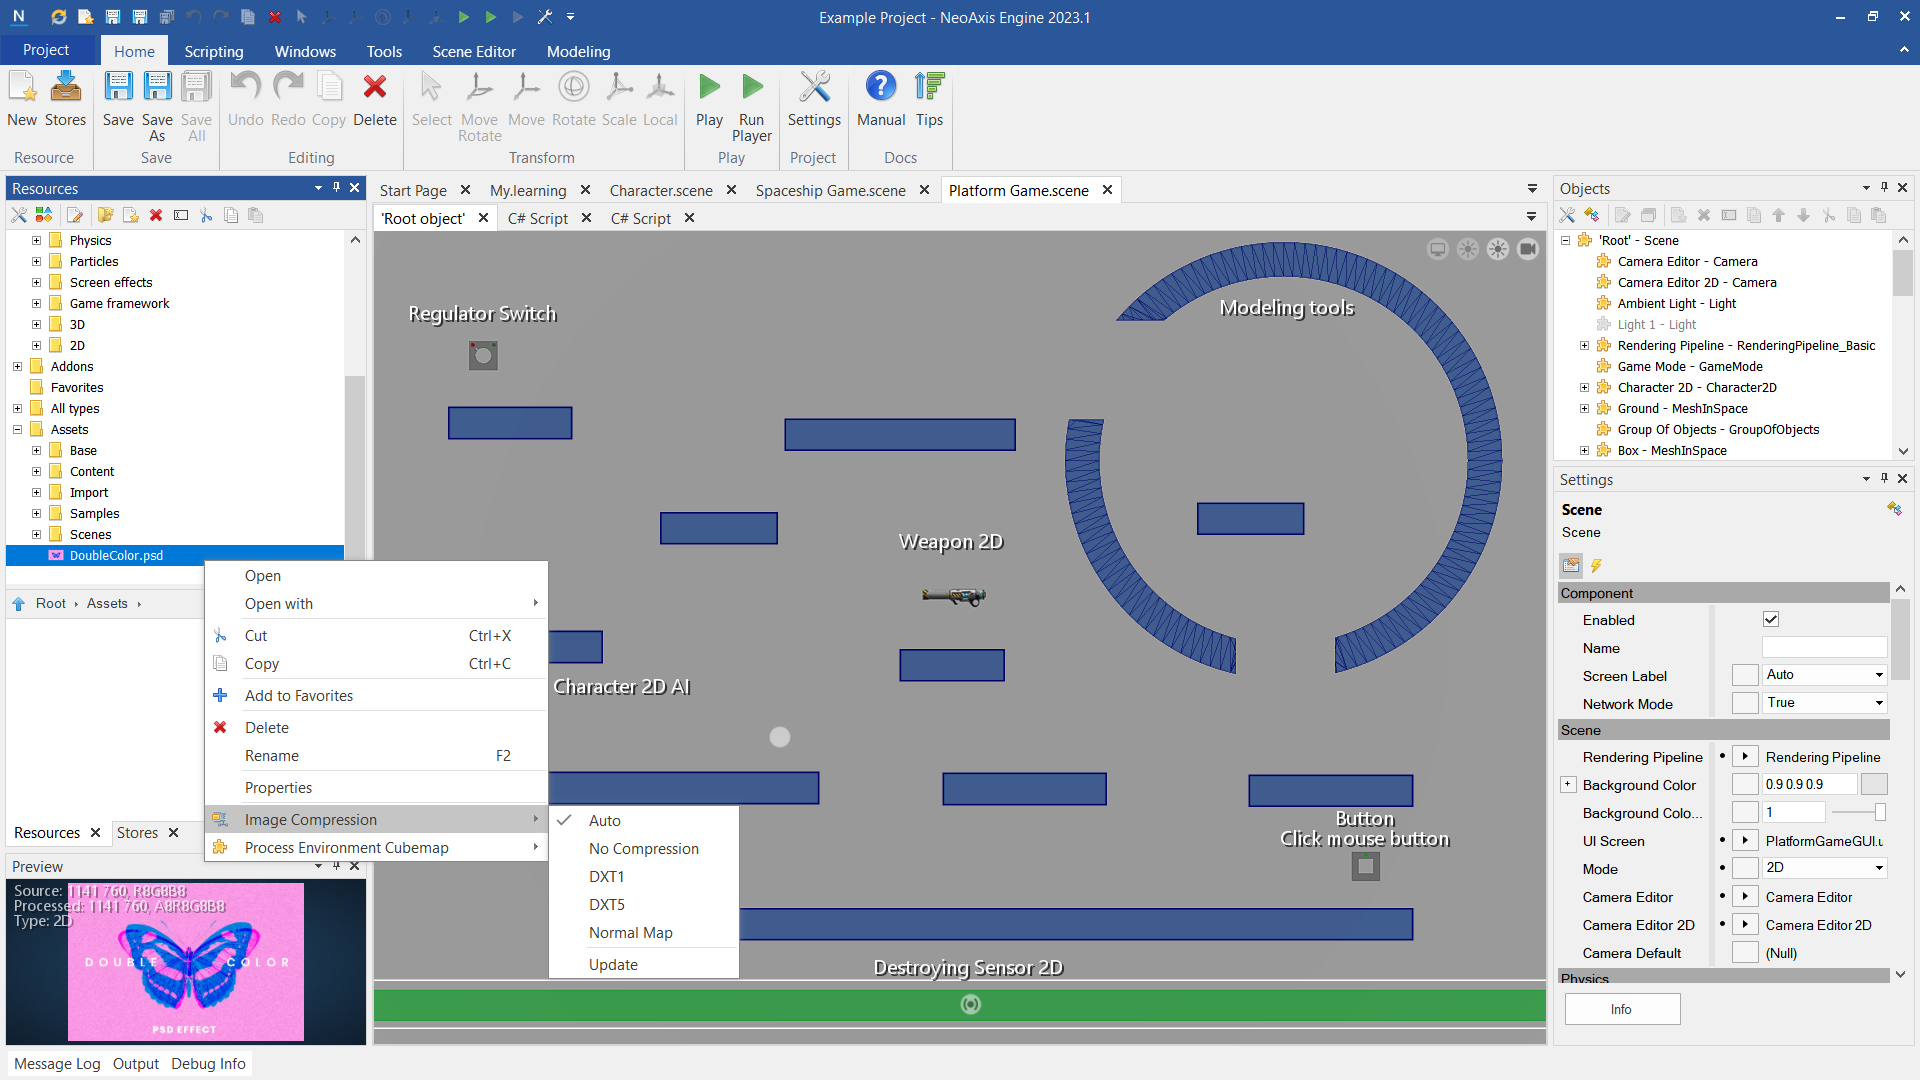Viewport: 1920px width, 1080px height.
Task: Switch to the Scene Editor ribbon tab
Action: point(474,51)
